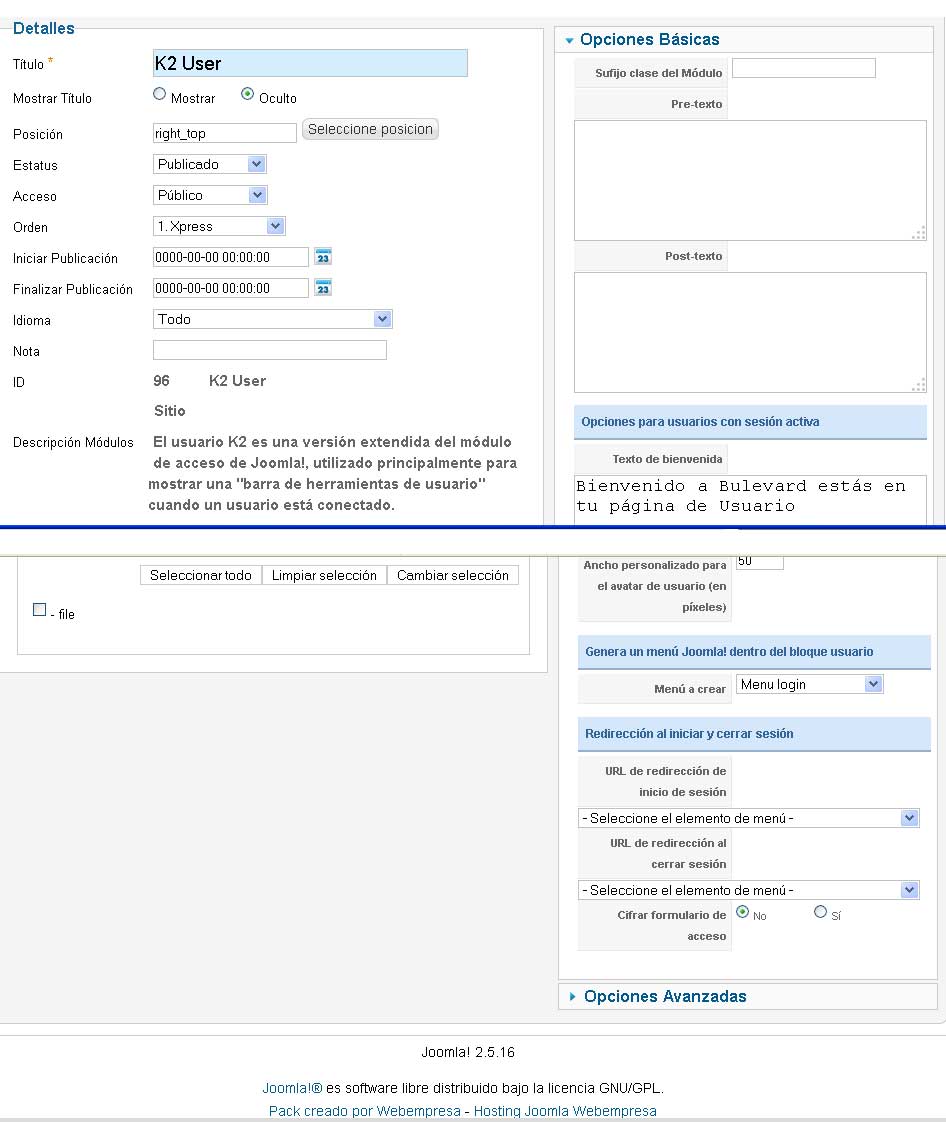
Task: Select the Mostrar radio option
Action: click(x=160, y=94)
